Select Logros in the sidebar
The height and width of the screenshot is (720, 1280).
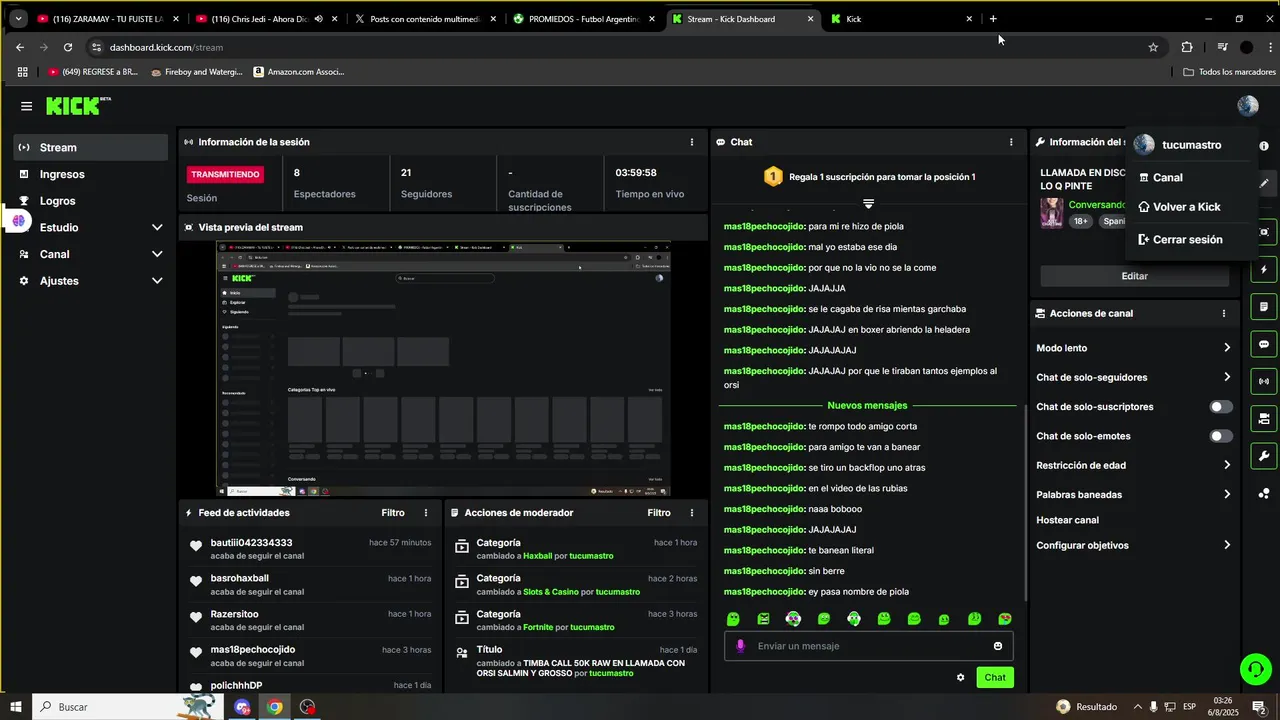[91, 201]
